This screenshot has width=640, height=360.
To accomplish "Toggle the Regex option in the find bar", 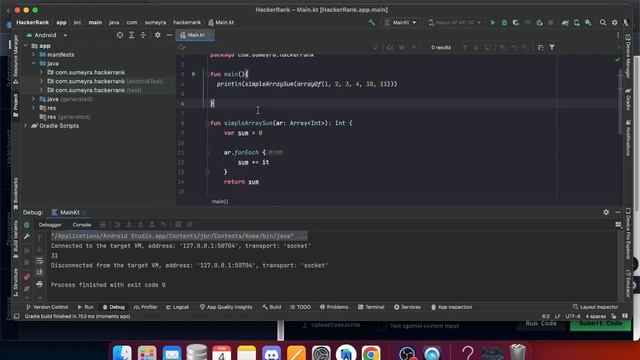I will click(x=413, y=48).
